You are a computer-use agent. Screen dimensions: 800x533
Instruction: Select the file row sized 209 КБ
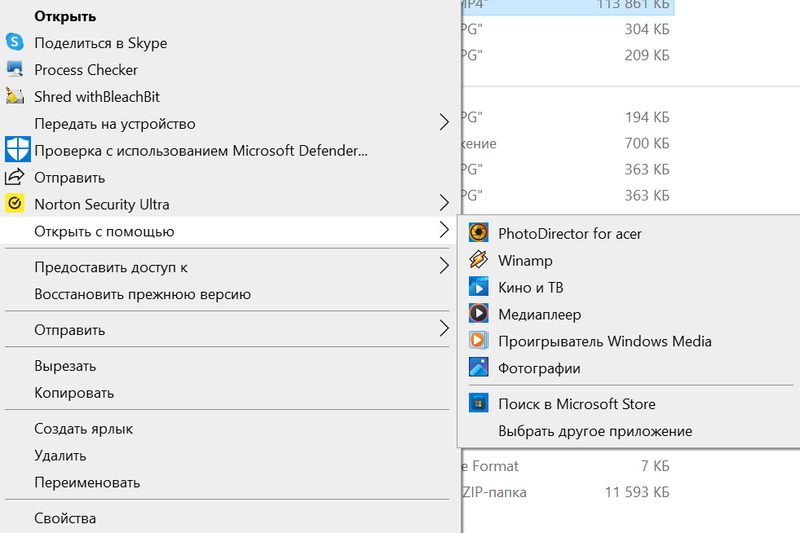(568, 55)
